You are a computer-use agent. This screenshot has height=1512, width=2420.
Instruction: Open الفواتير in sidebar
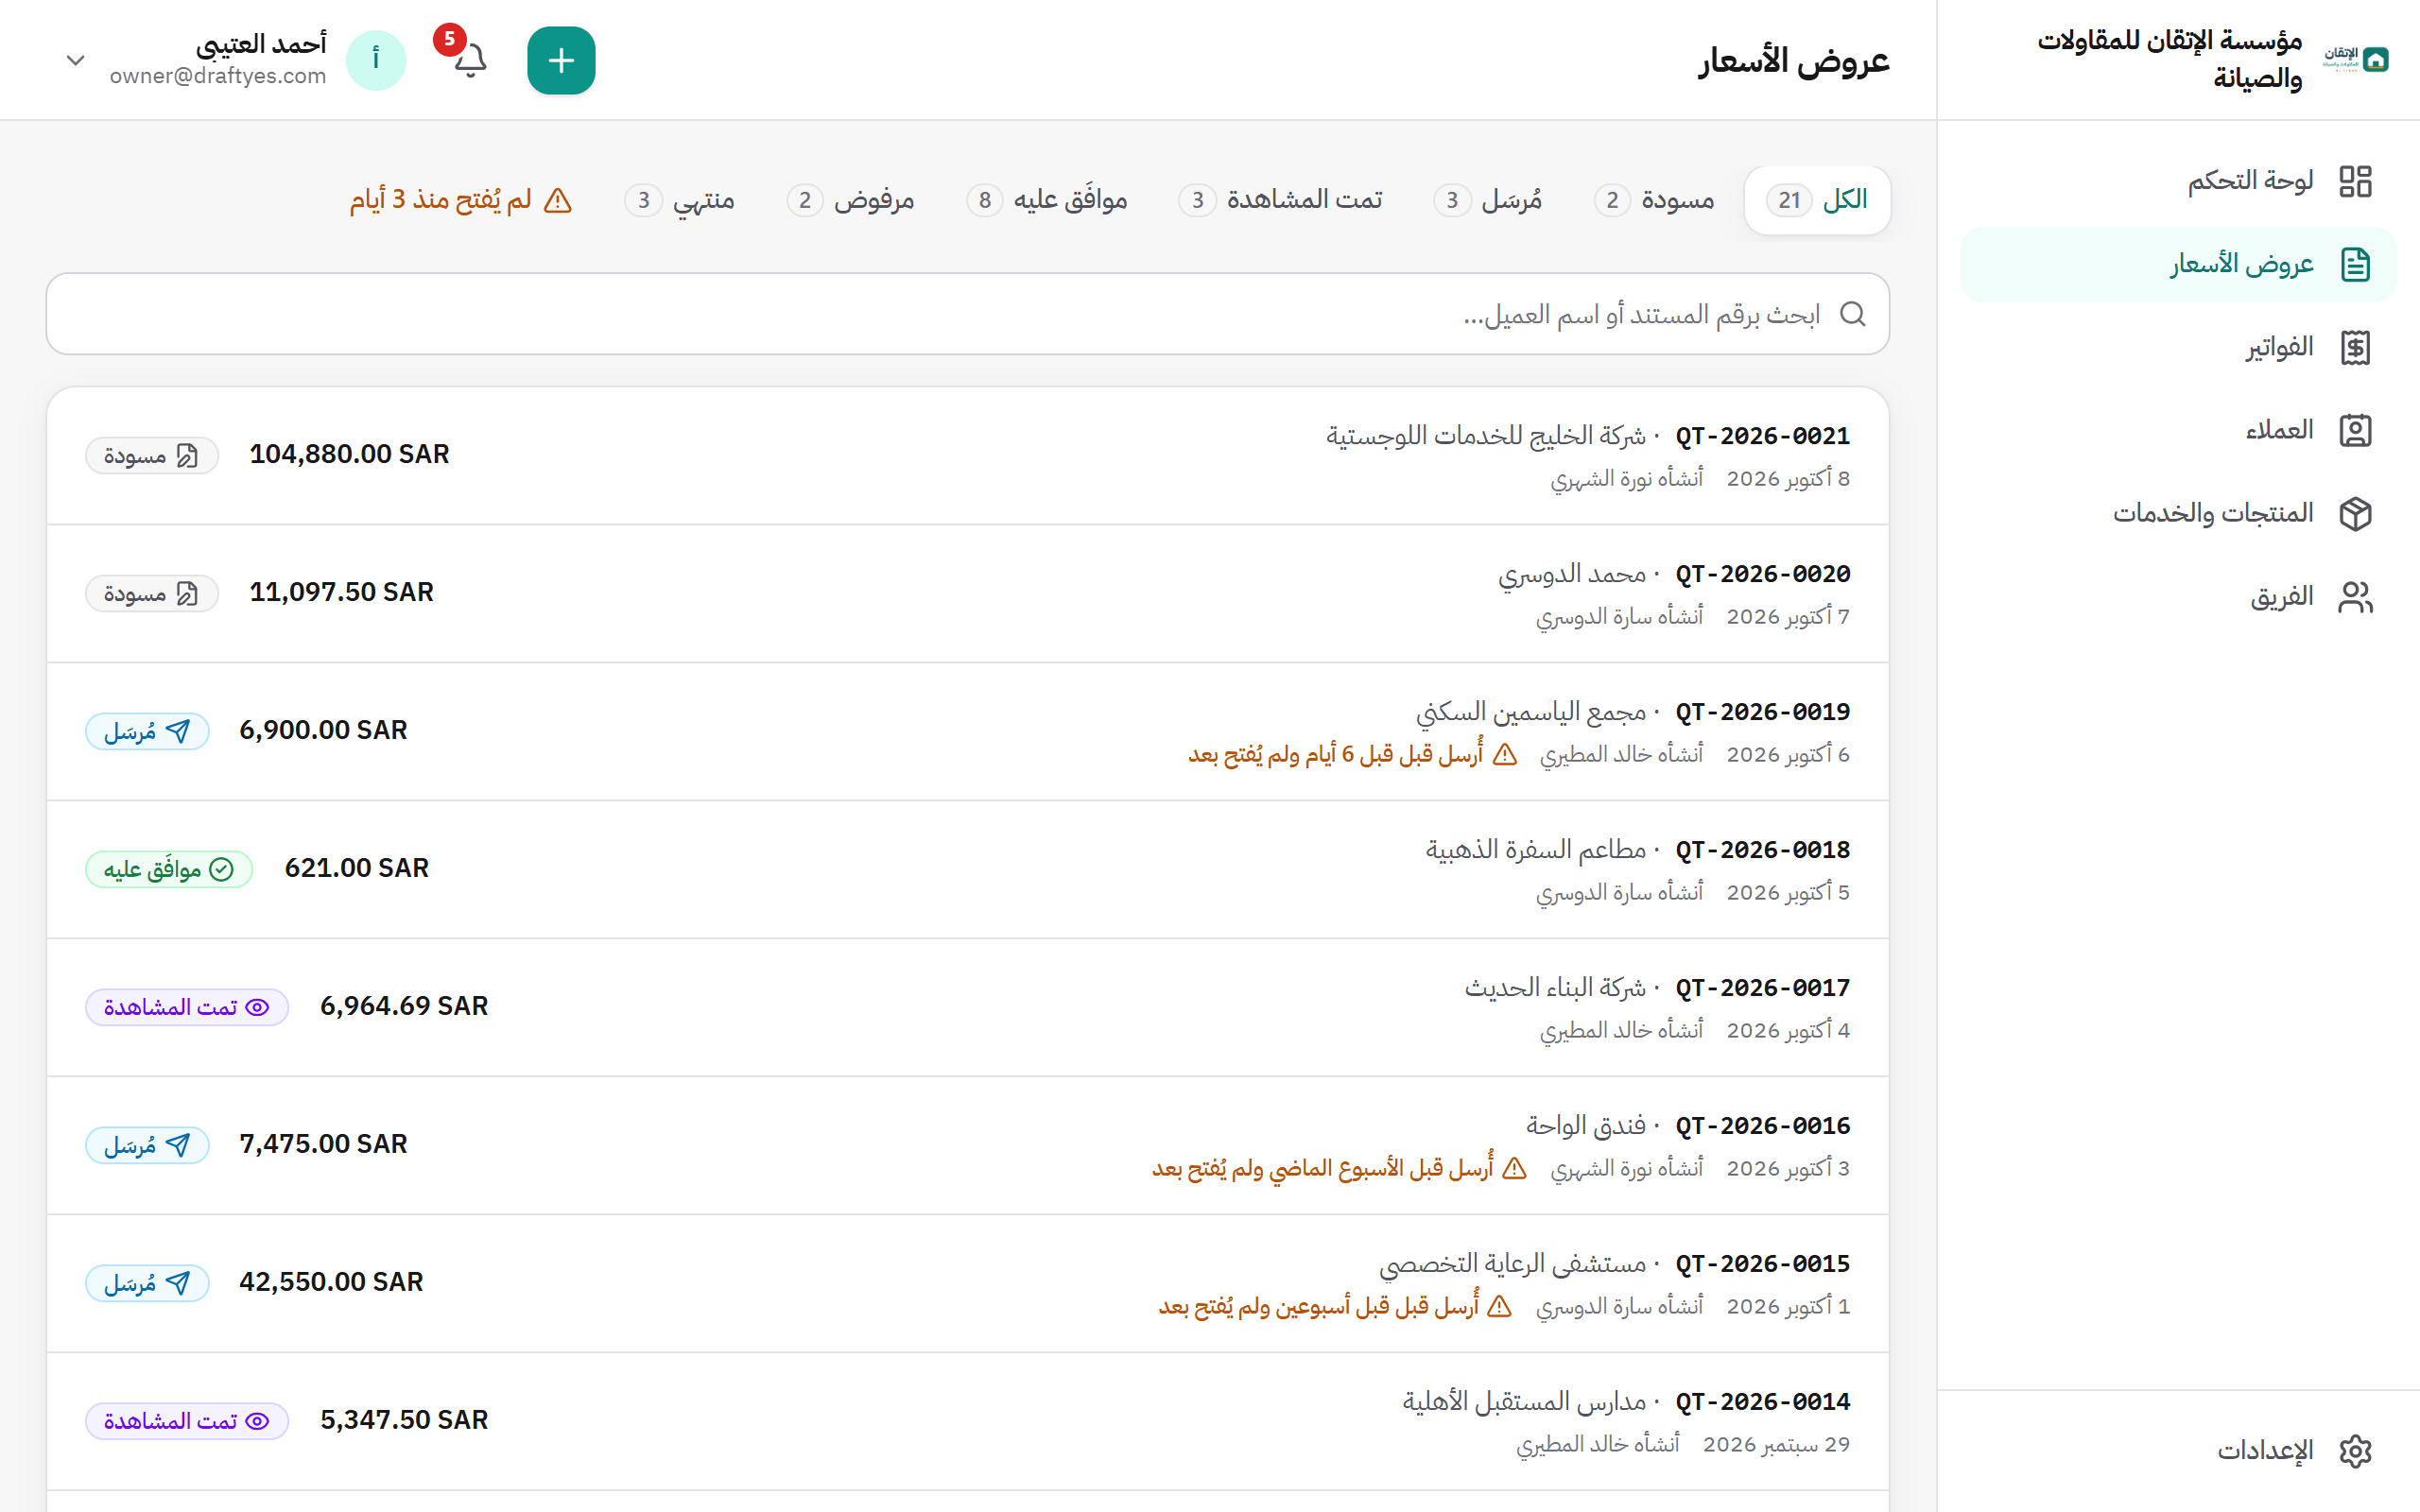pyautogui.click(x=2178, y=347)
